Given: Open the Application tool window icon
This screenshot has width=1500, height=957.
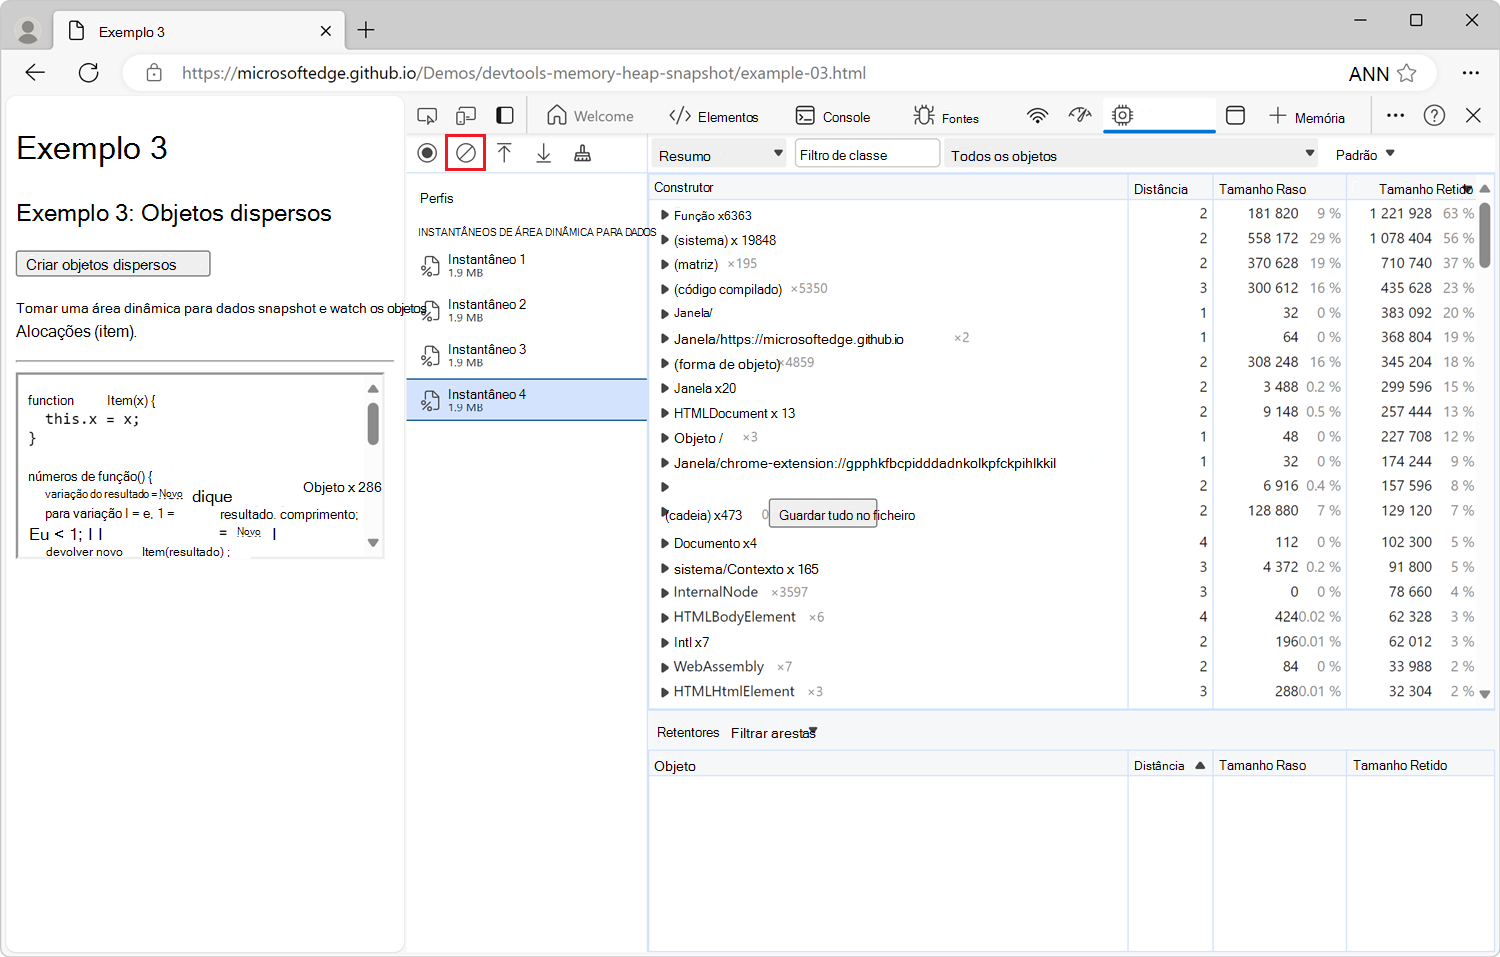Looking at the screenshot, I should pos(1236,116).
